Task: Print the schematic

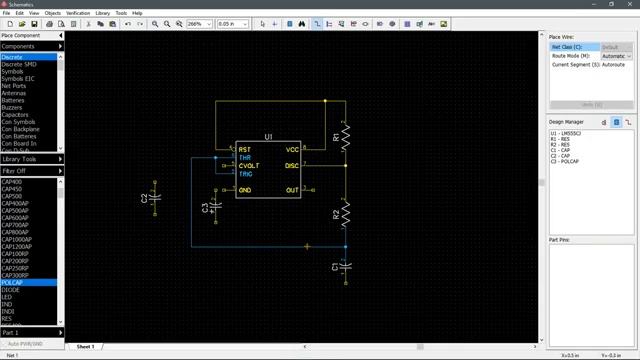Action: pos(49,24)
